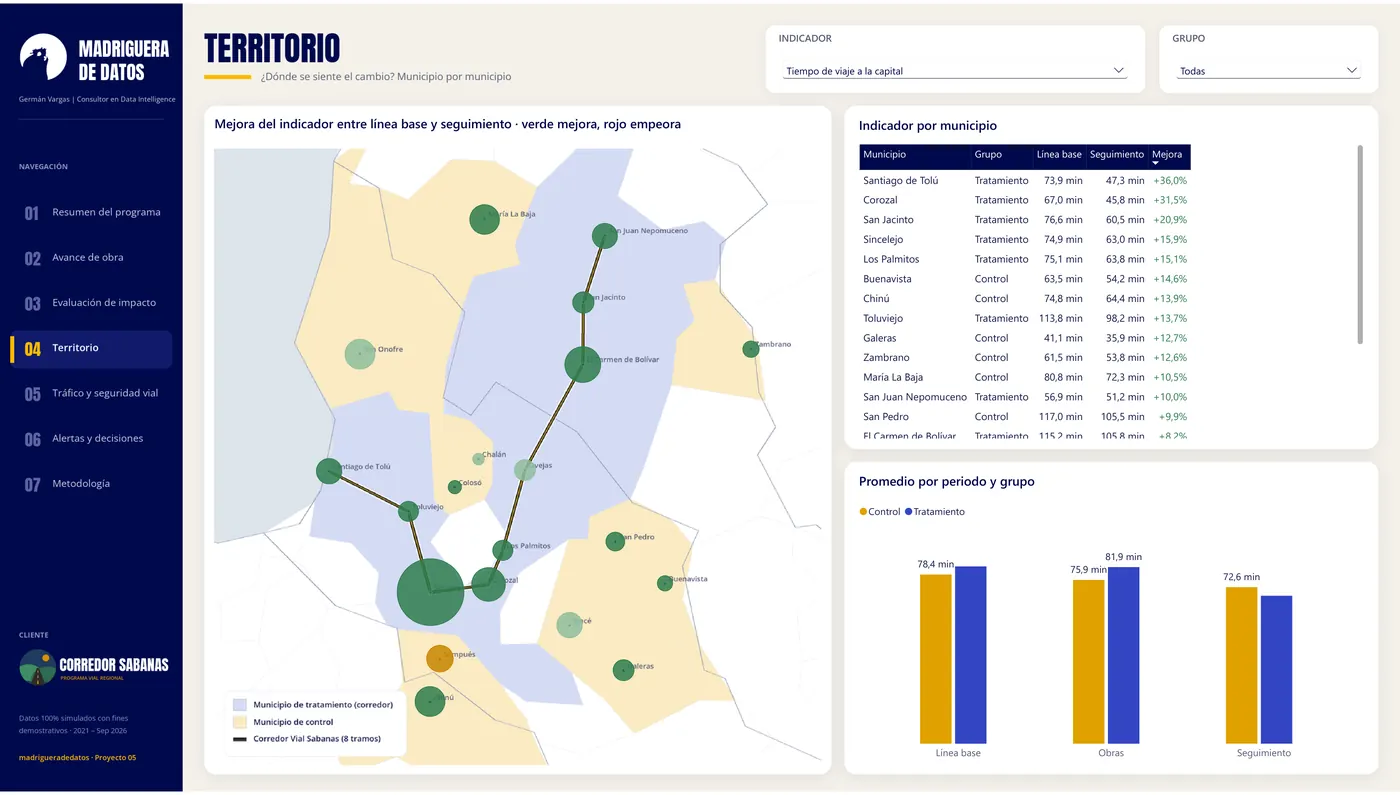Open the Grupo dropdown showing Todas
The height and width of the screenshot is (795, 1400).
tap(1268, 71)
